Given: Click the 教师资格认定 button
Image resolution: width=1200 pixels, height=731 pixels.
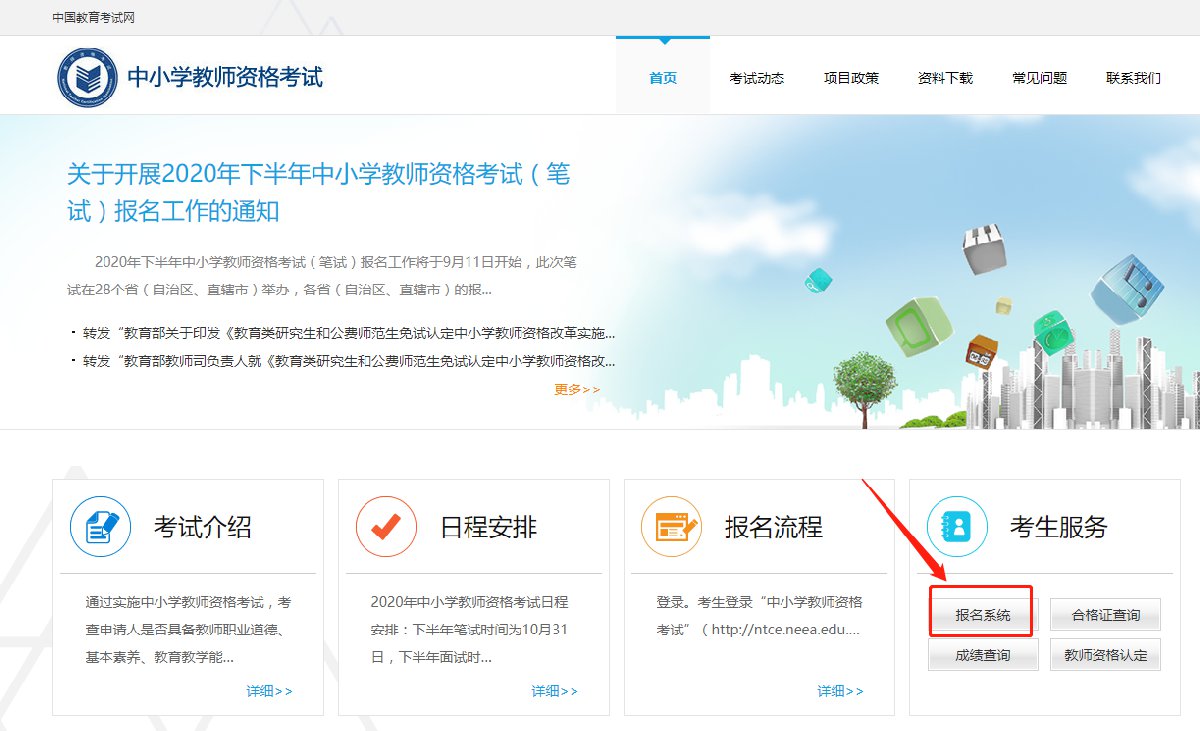Looking at the screenshot, I should [1105, 655].
